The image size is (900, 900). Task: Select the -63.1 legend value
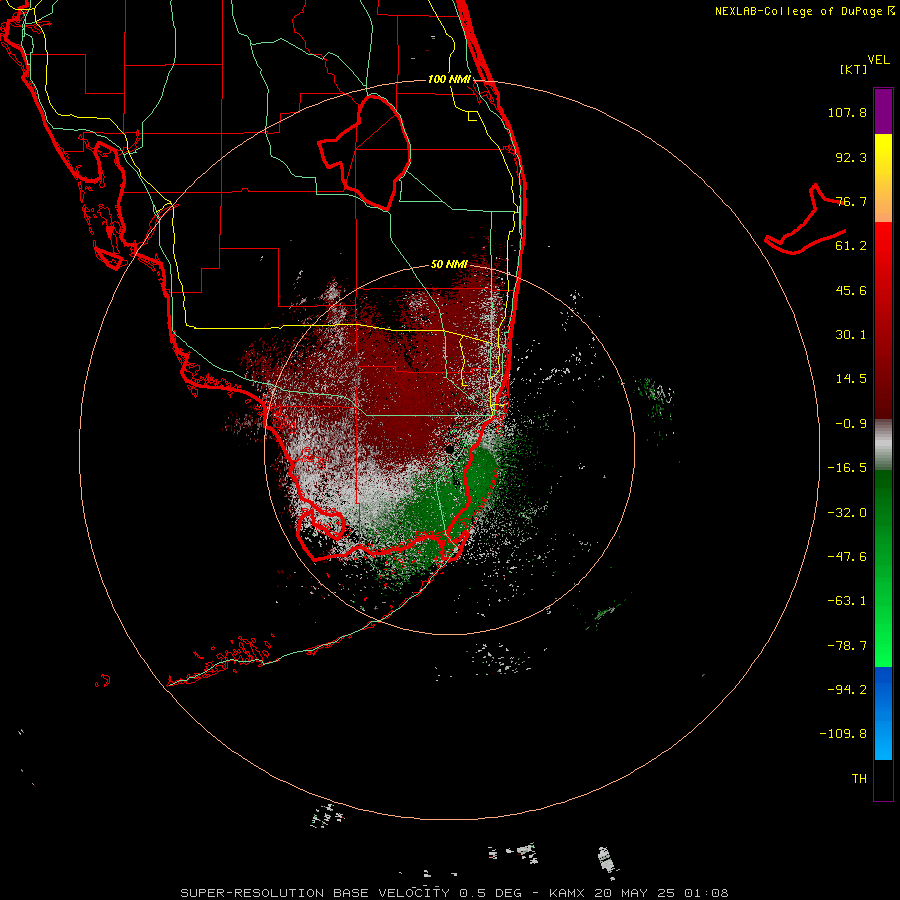pyautogui.click(x=847, y=601)
